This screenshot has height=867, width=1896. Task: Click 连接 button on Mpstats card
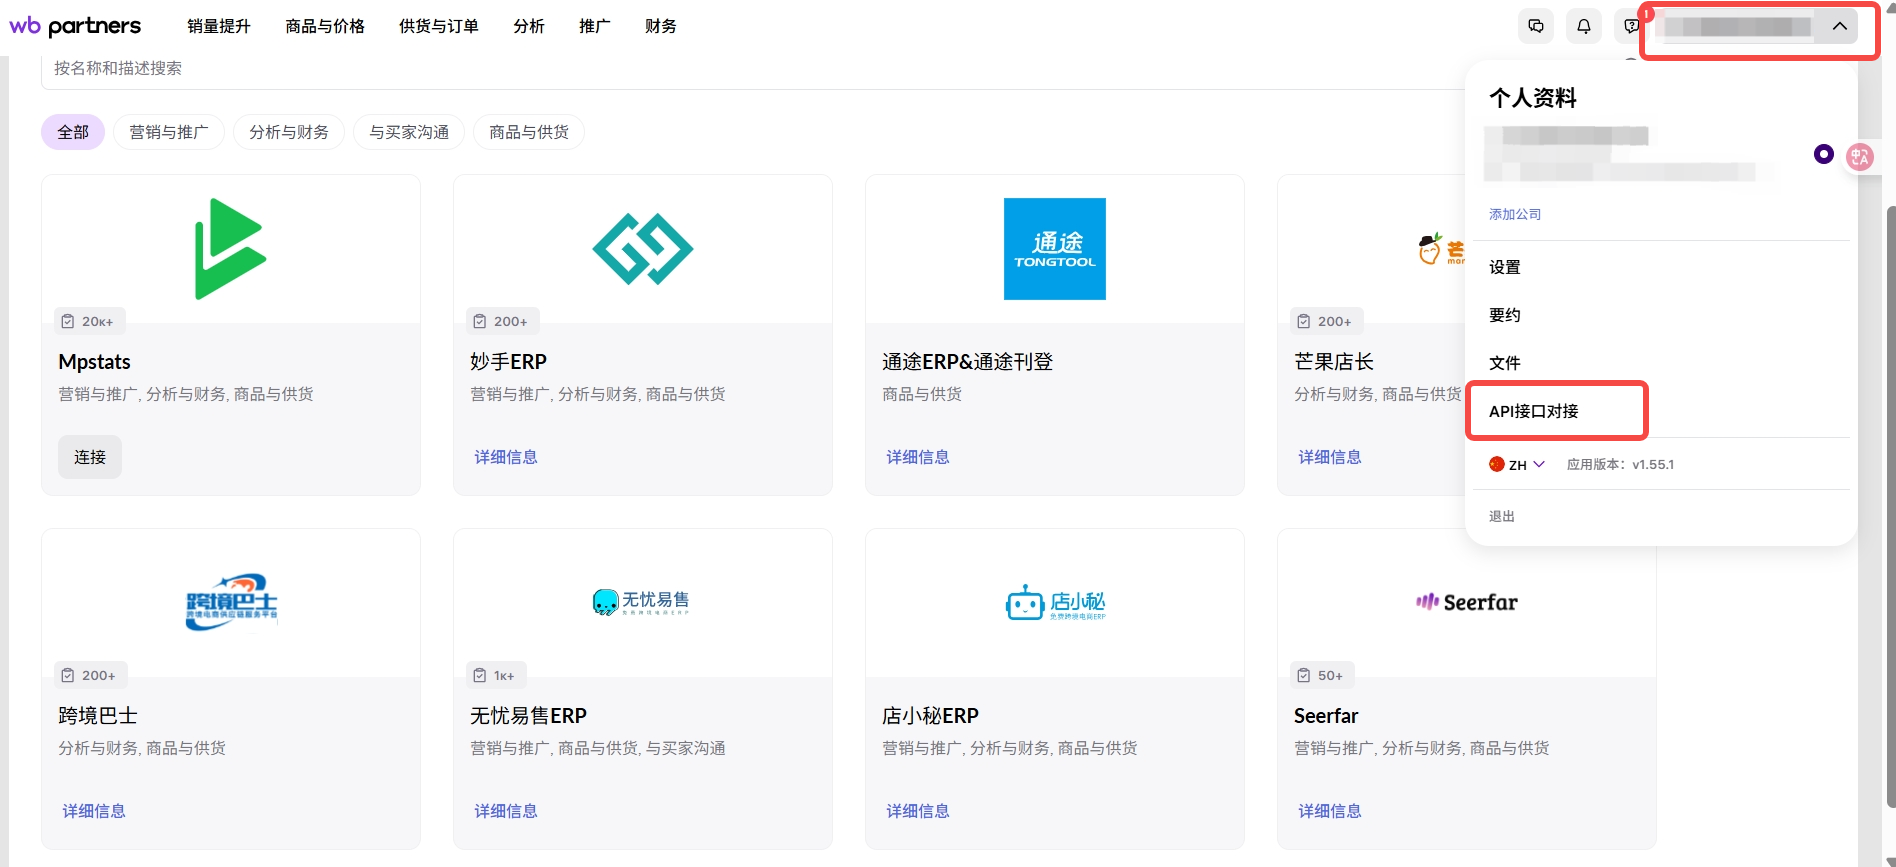tap(90, 457)
